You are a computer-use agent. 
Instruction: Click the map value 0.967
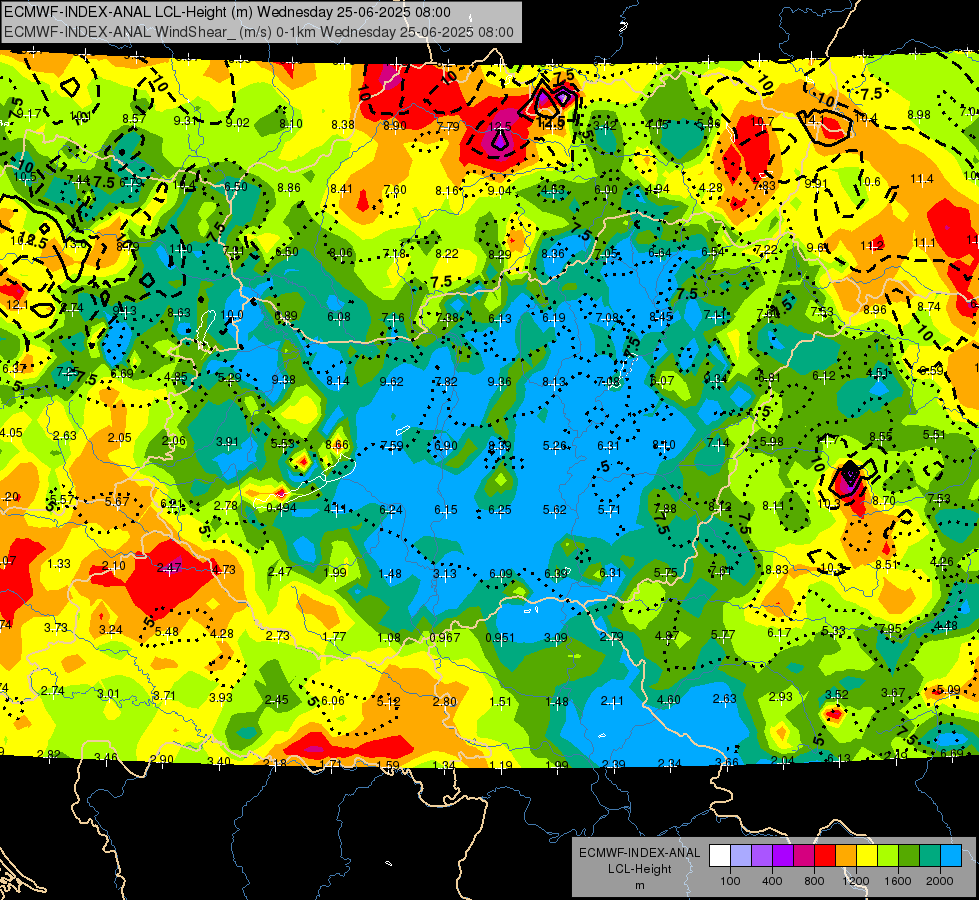(x=445, y=638)
